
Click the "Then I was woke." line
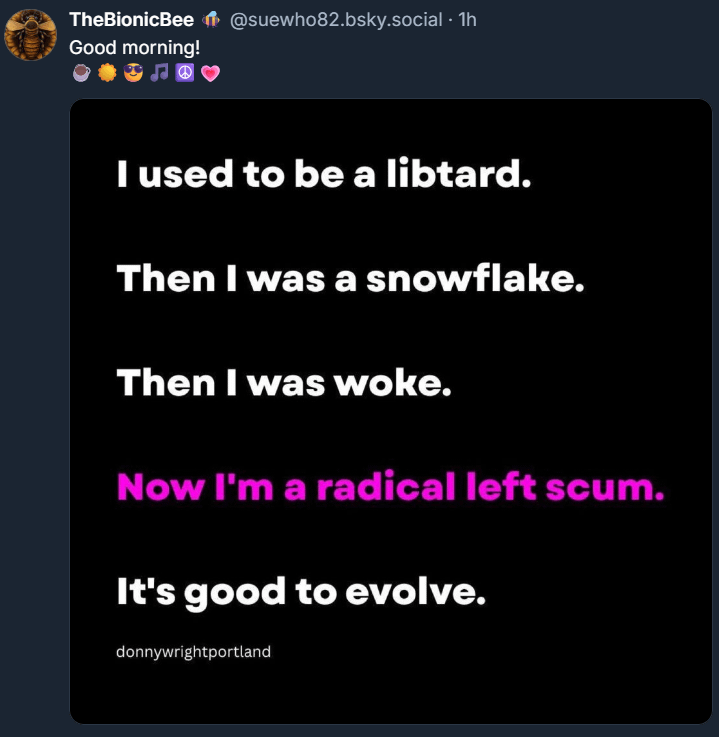coord(284,383)
